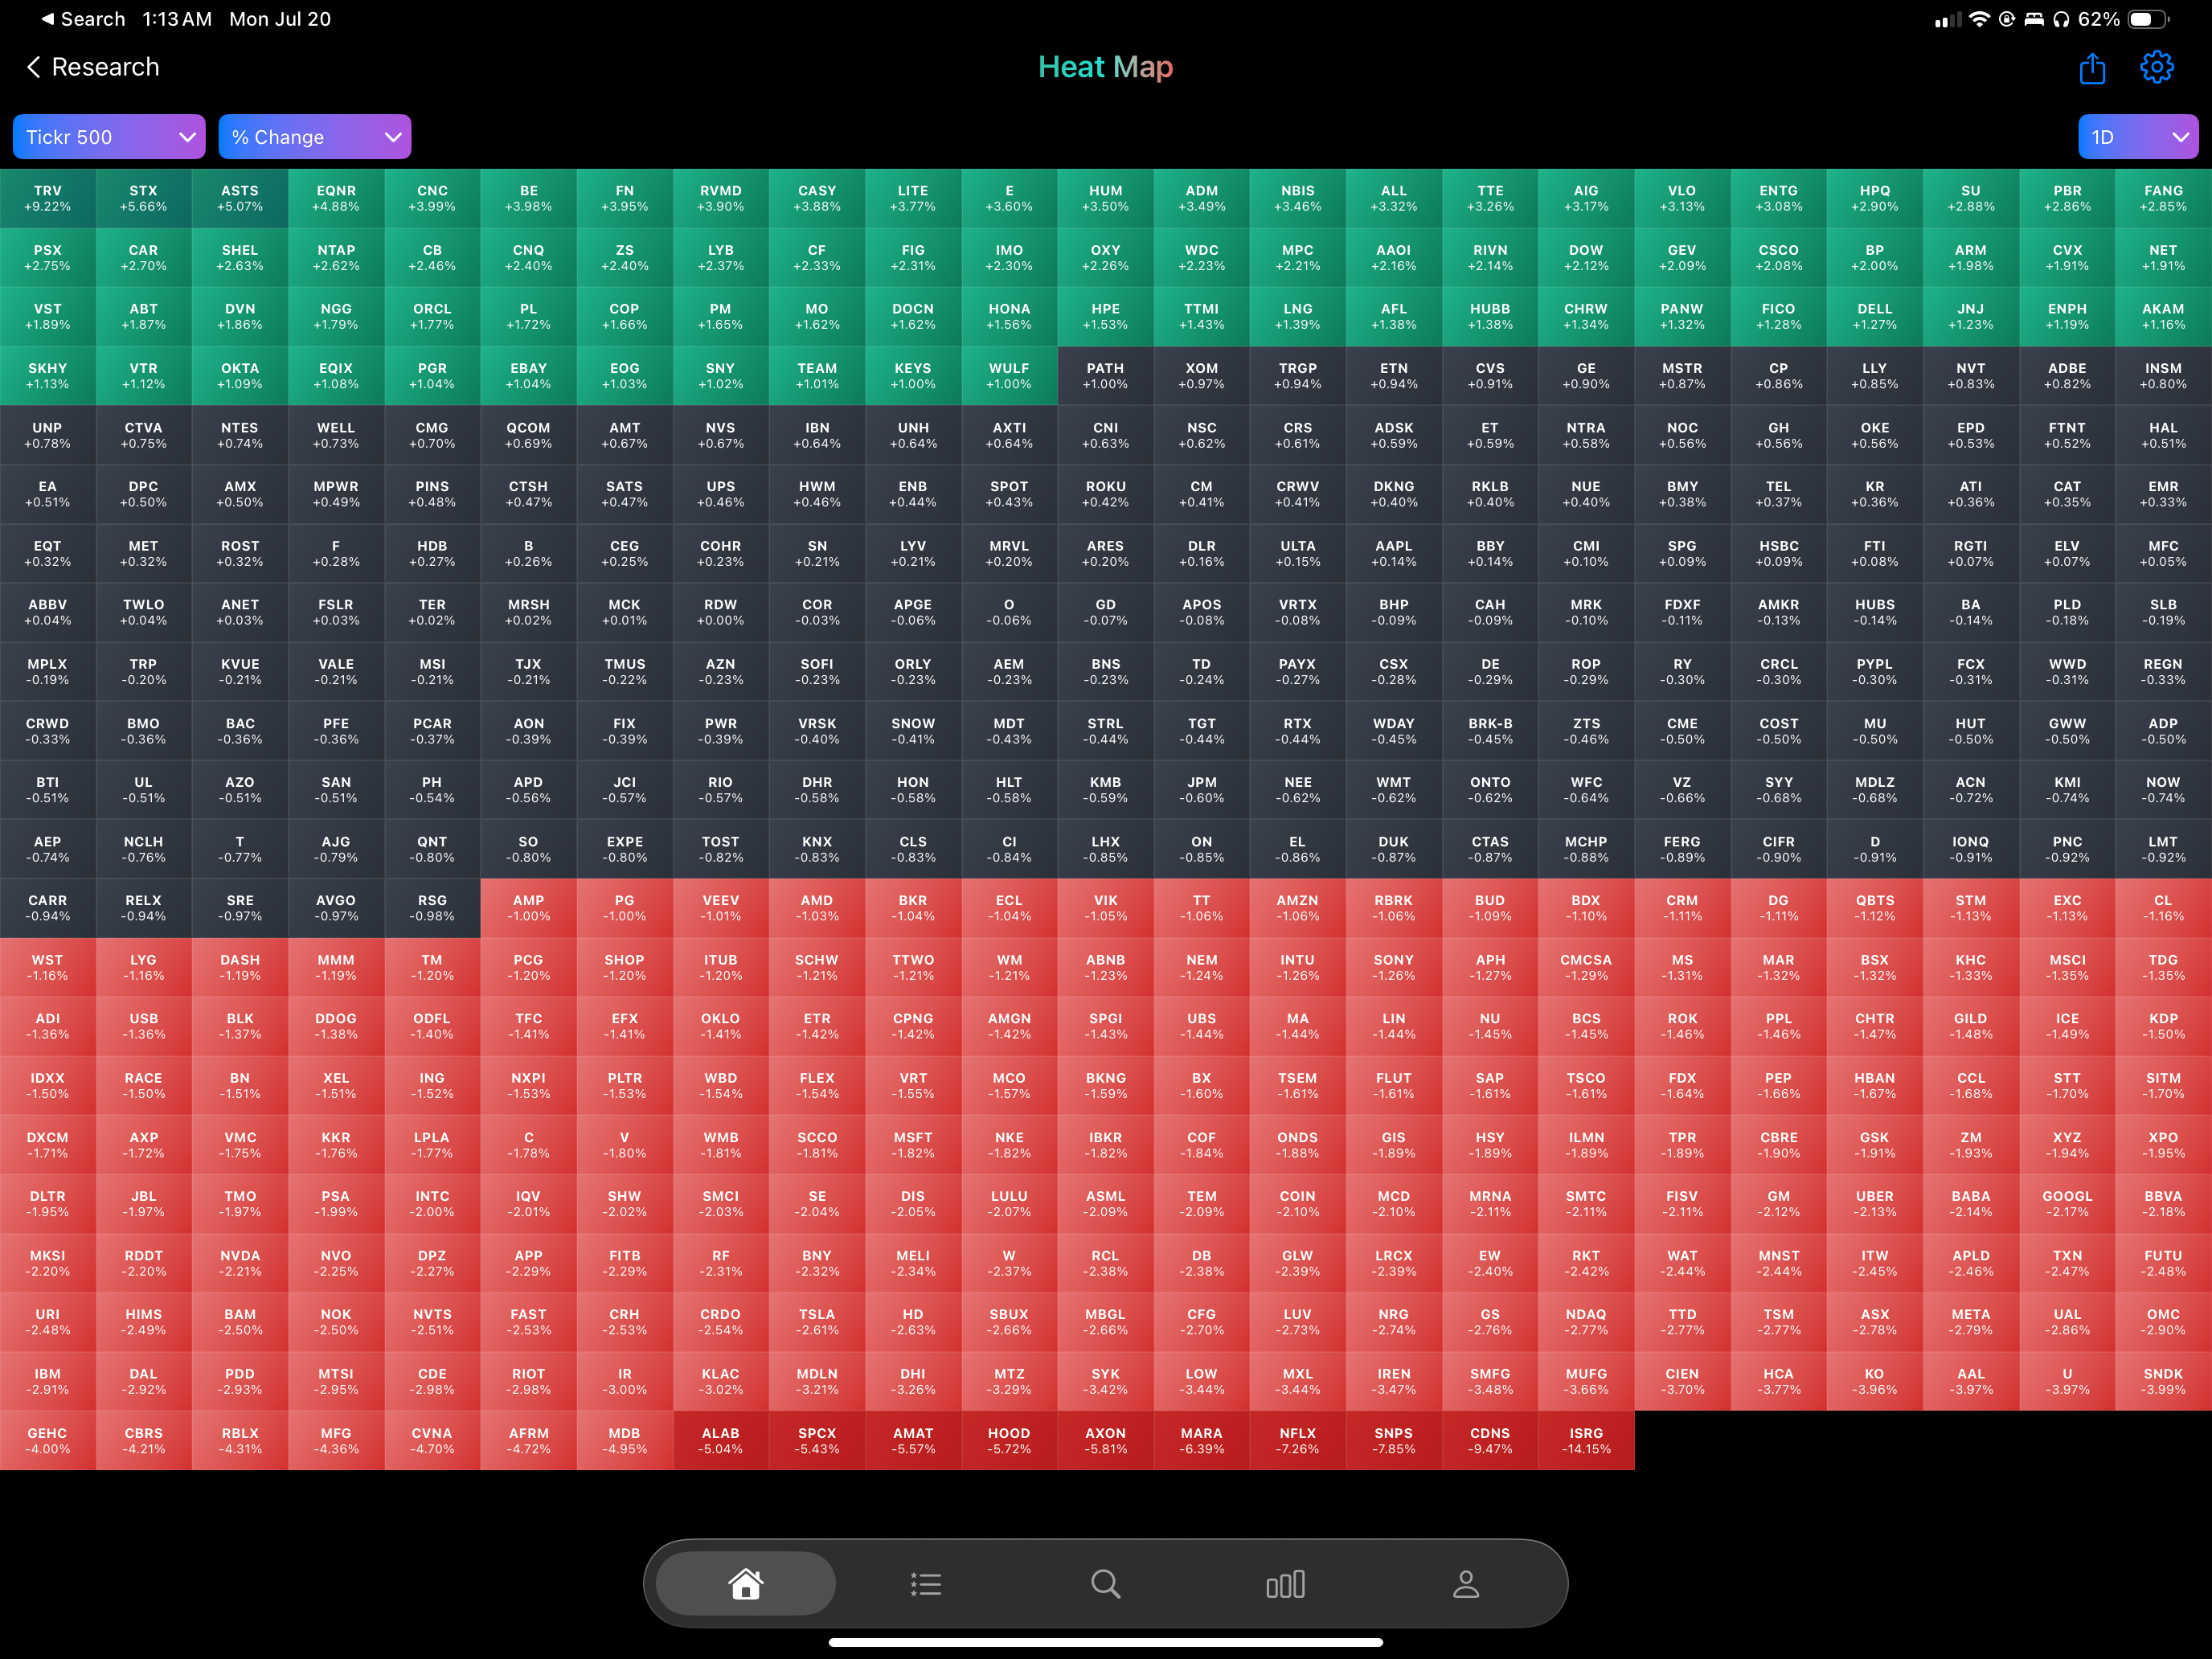Select META -2.79% tile

(x=1971, y=1322)
